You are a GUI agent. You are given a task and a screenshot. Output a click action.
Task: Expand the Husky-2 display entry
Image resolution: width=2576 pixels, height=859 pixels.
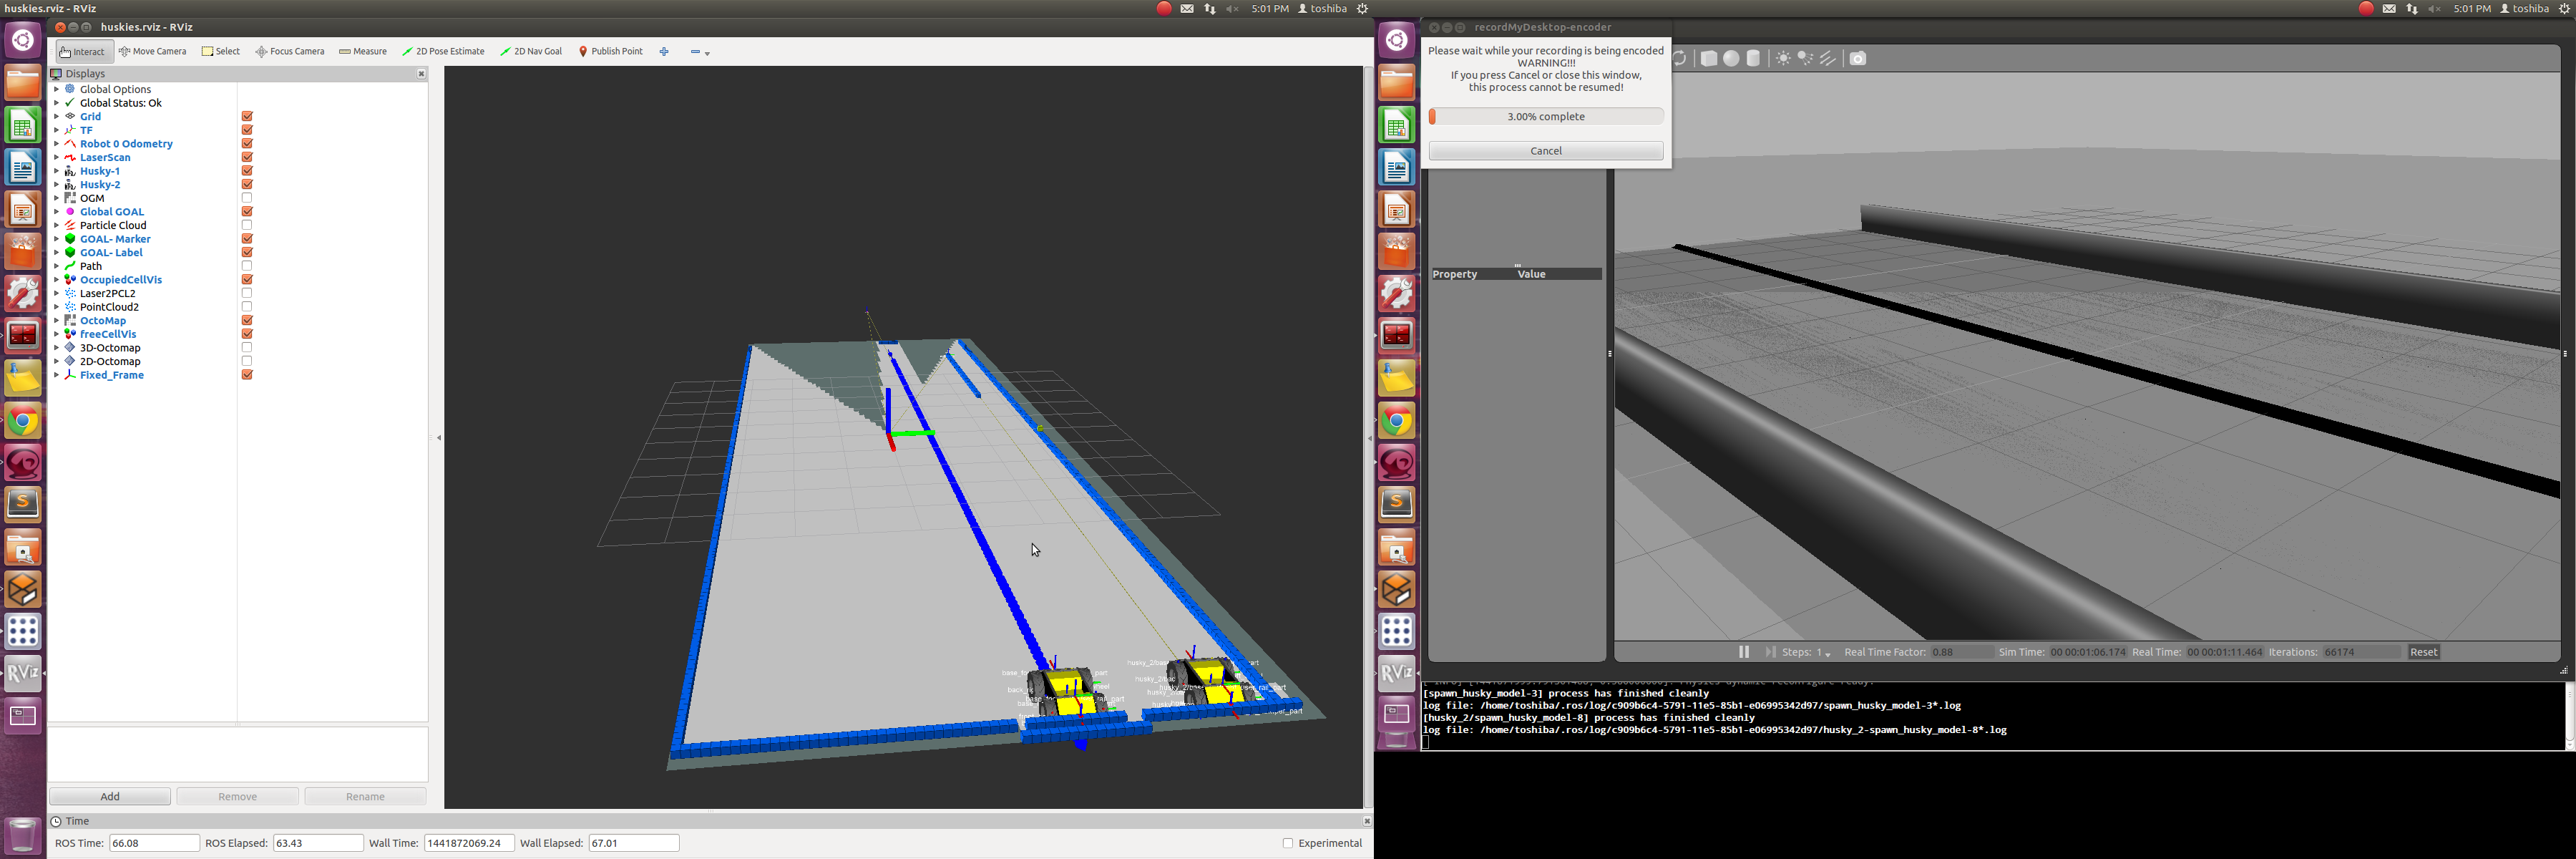pos(57,185)
